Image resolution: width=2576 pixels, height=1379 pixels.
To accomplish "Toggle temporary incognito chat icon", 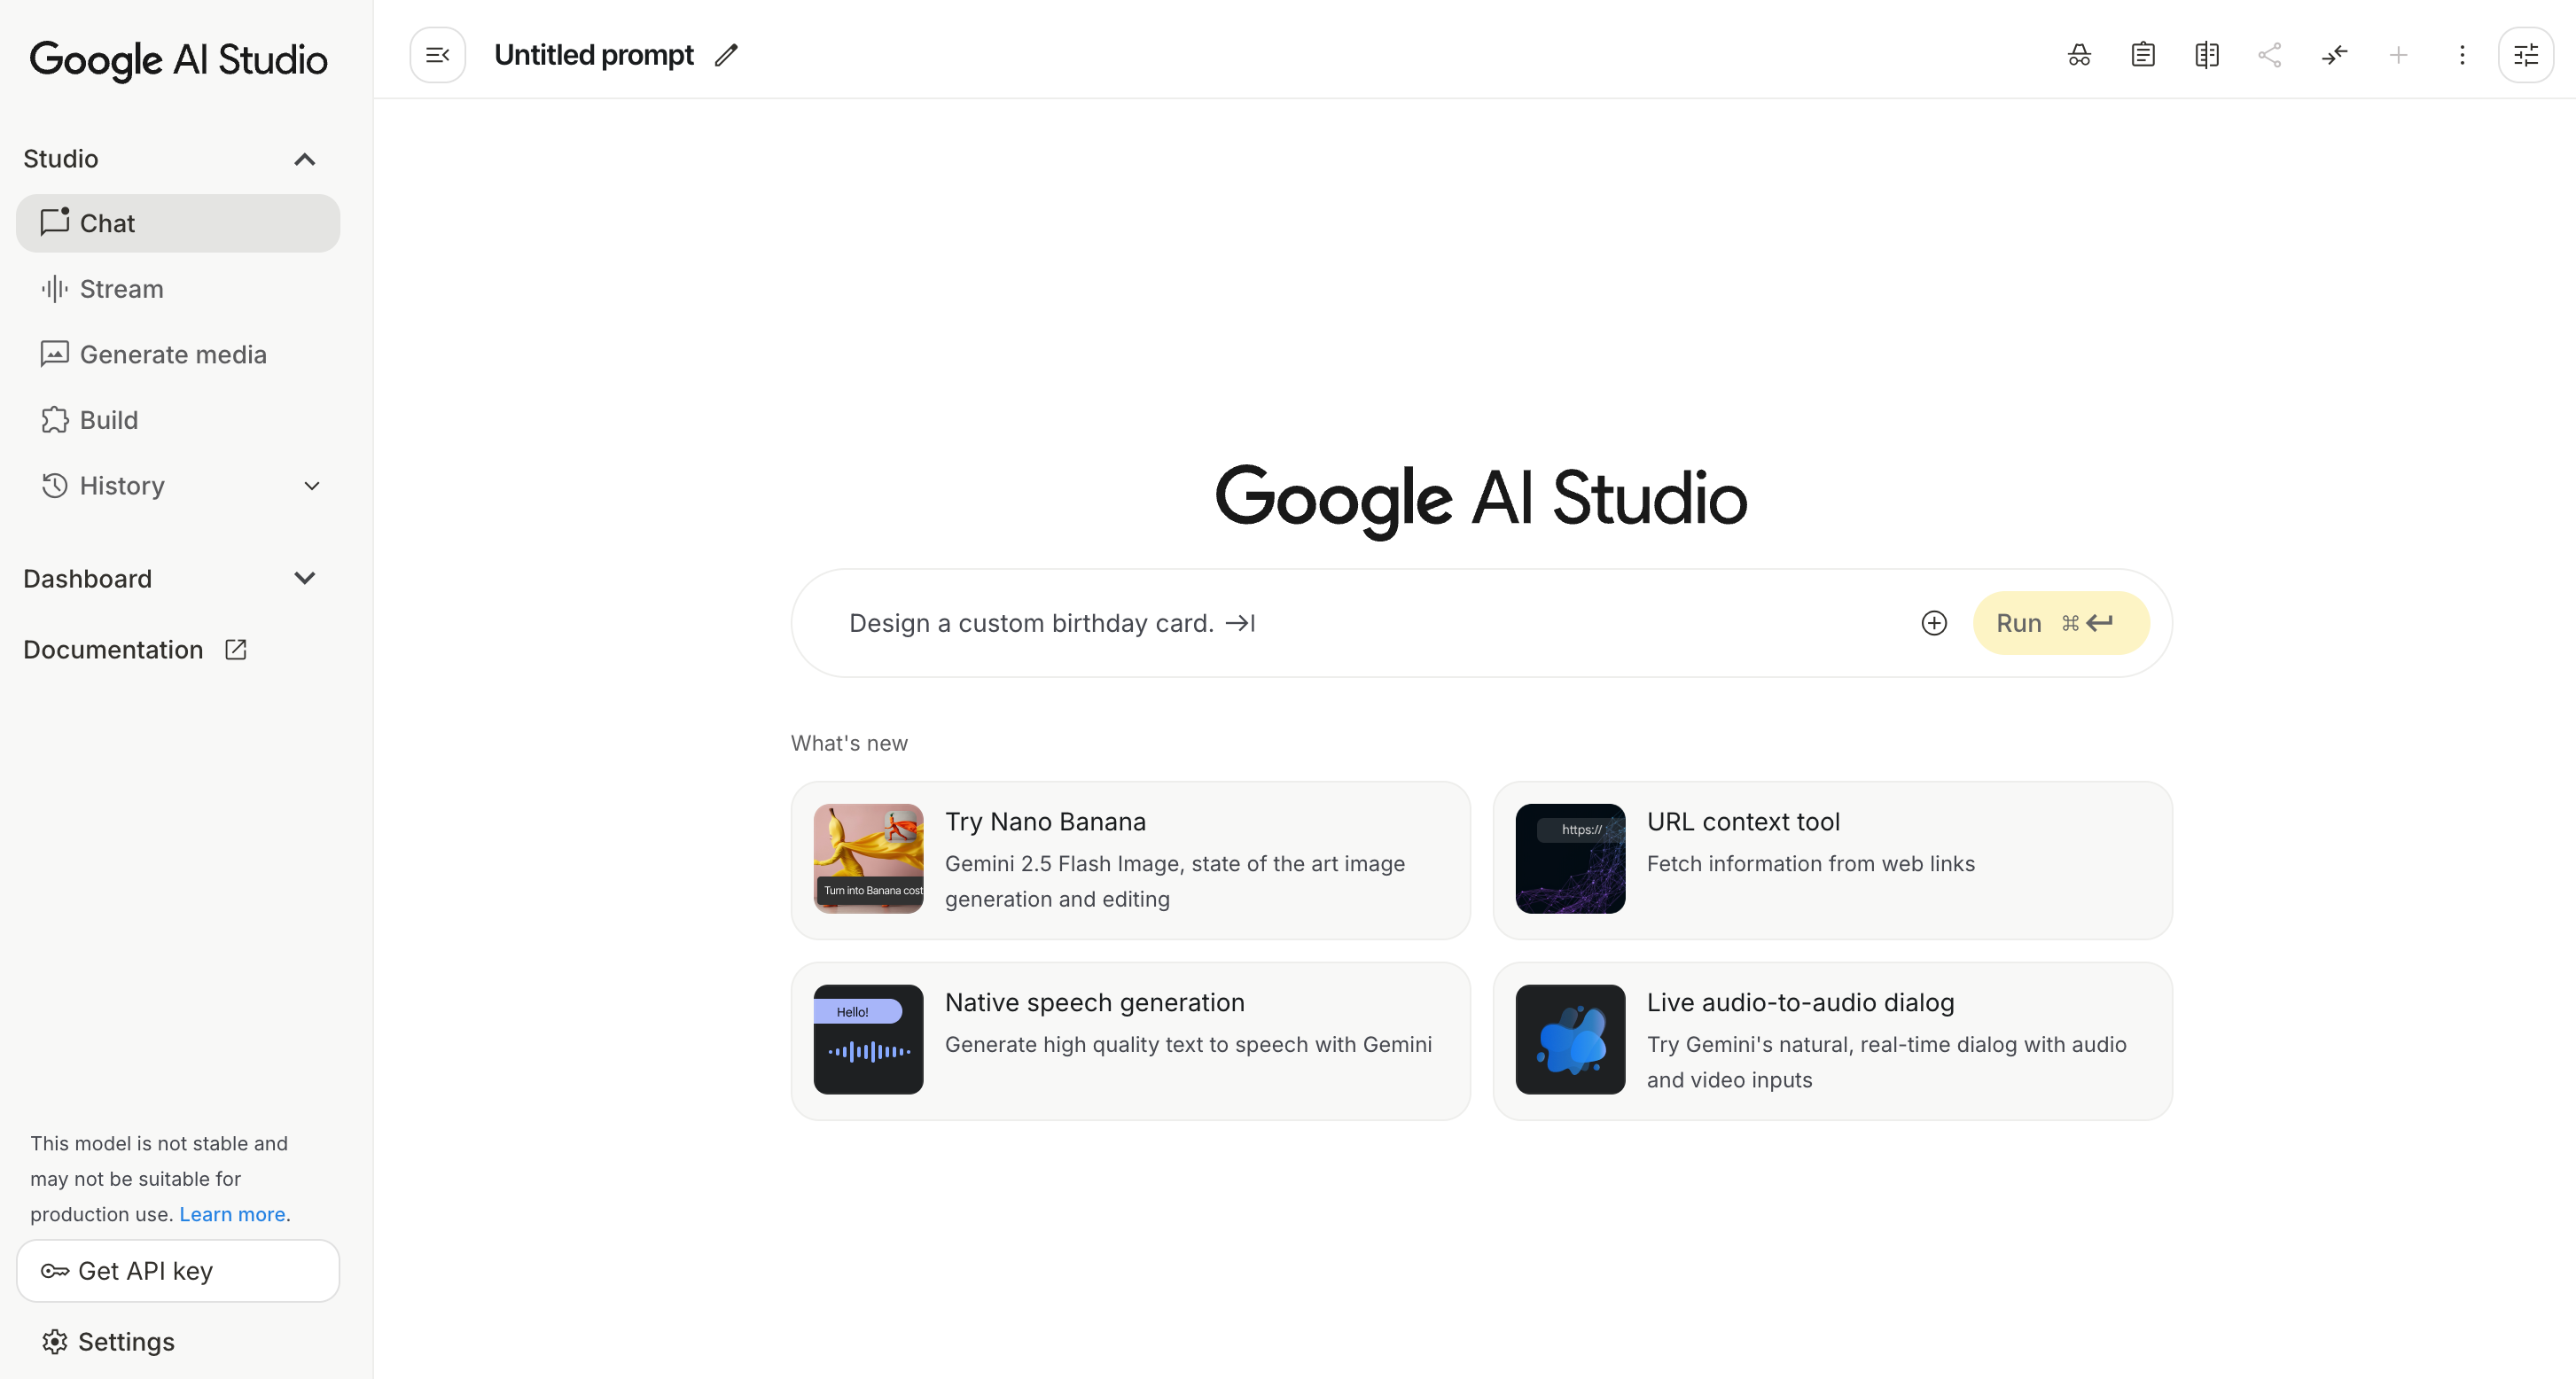I will pyautogui.click(x=2079, y=55).
